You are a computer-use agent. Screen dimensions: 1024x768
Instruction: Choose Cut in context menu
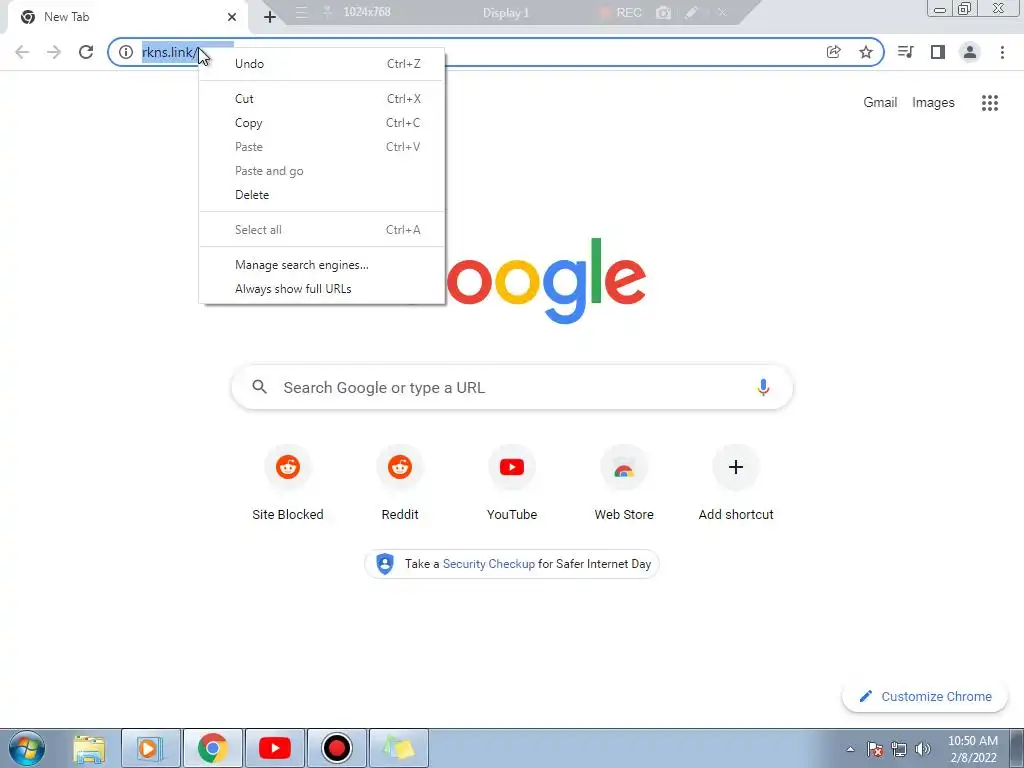322,99
